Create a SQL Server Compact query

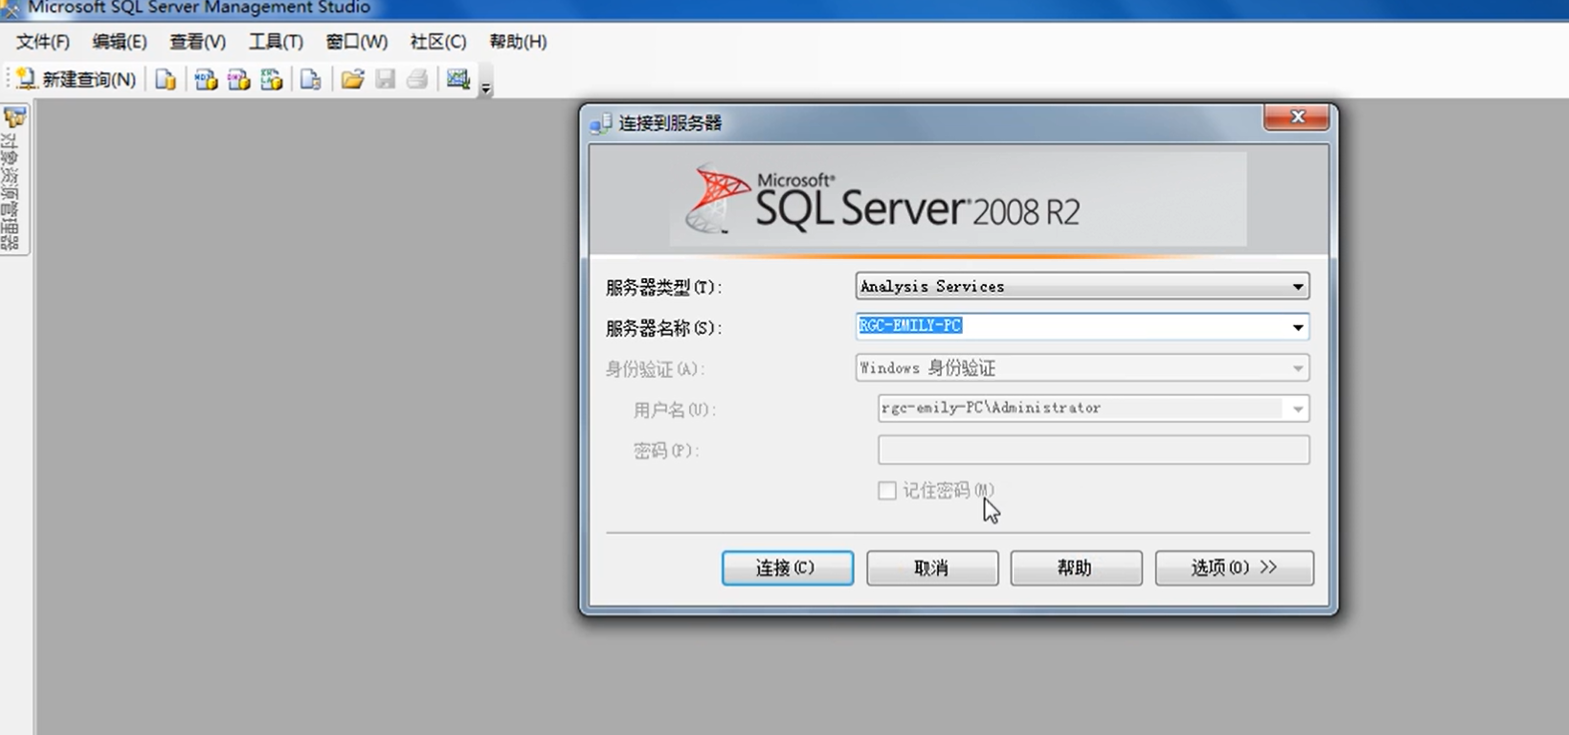click(311, 79)
